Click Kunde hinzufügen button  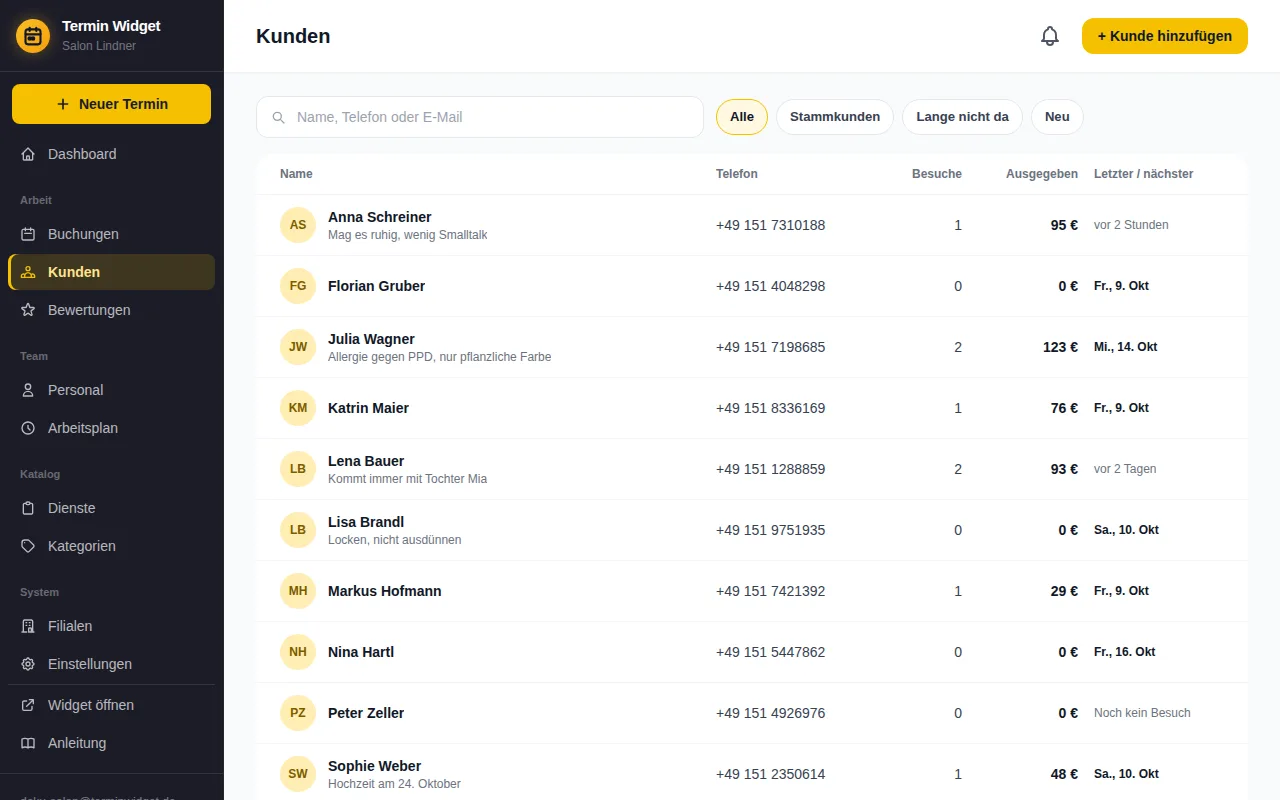(1165, 36)
